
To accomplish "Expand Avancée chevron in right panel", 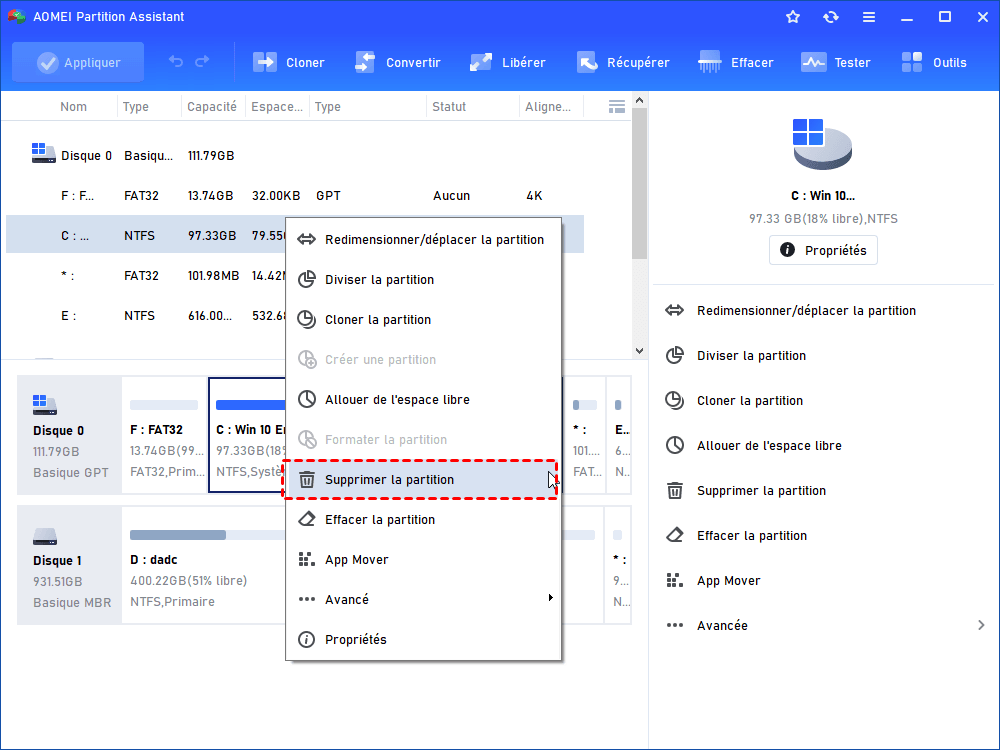I will [981, 625].
